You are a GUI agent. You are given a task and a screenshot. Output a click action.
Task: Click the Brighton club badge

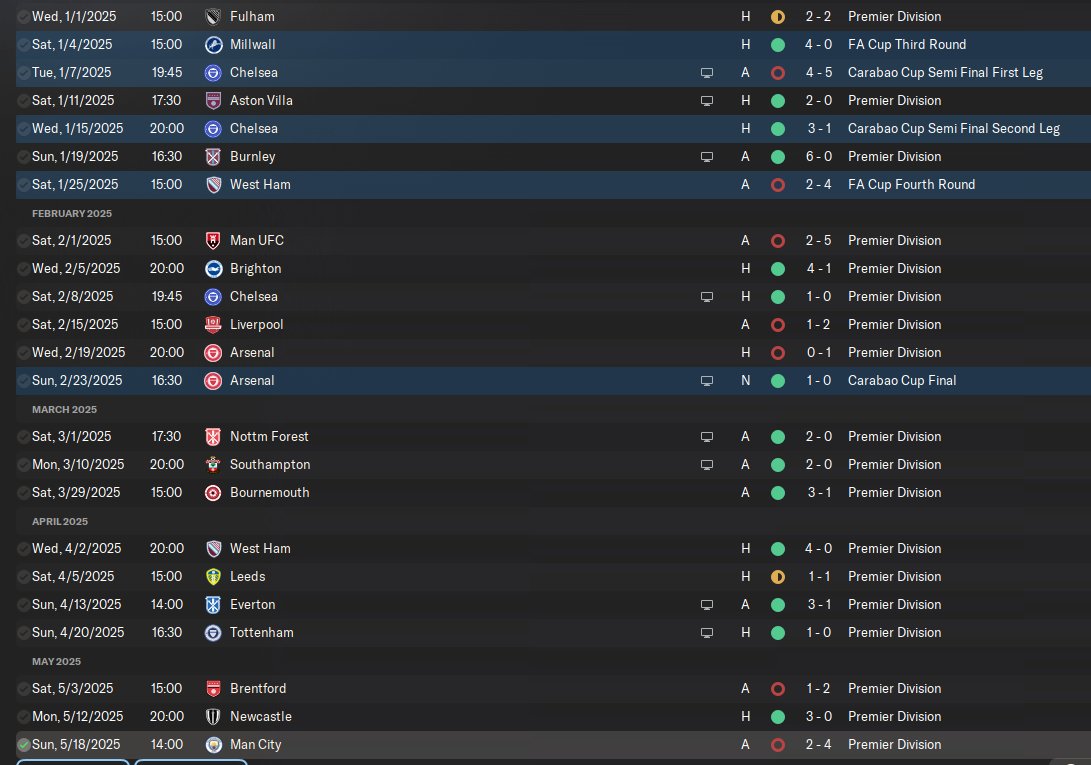pyautogui.click(x=213, y=269)
